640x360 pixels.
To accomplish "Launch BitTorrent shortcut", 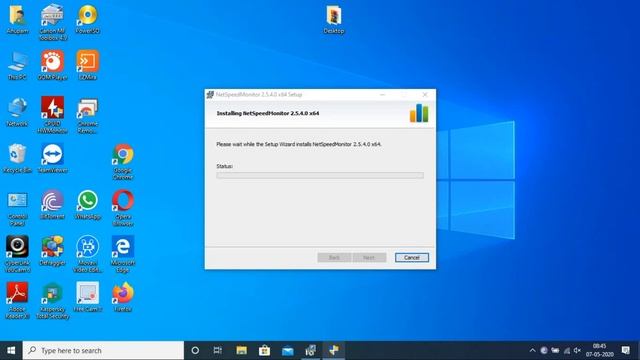I will pyautogui.click(x=52, y=205).
